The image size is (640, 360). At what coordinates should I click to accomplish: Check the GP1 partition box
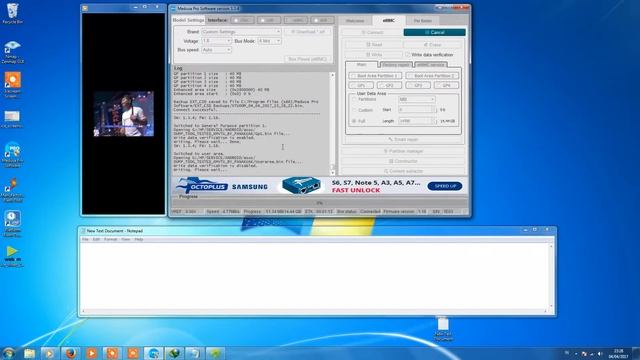(361, 86)
